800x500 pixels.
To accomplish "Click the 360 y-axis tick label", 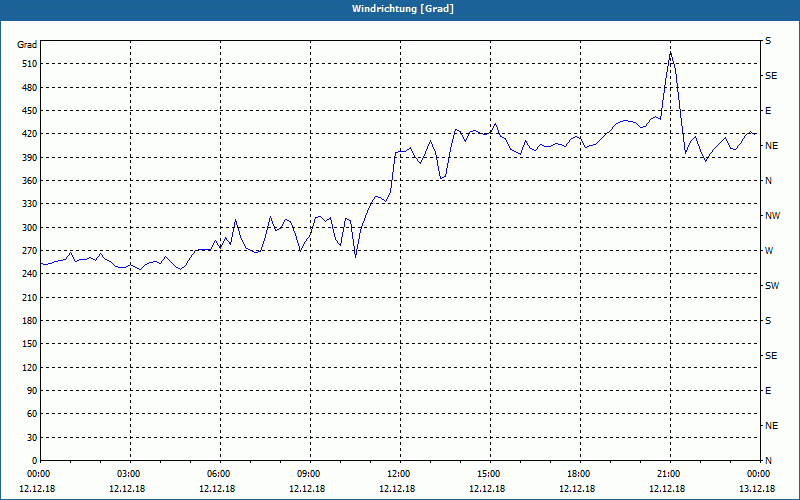I will (x=30, y=181).
